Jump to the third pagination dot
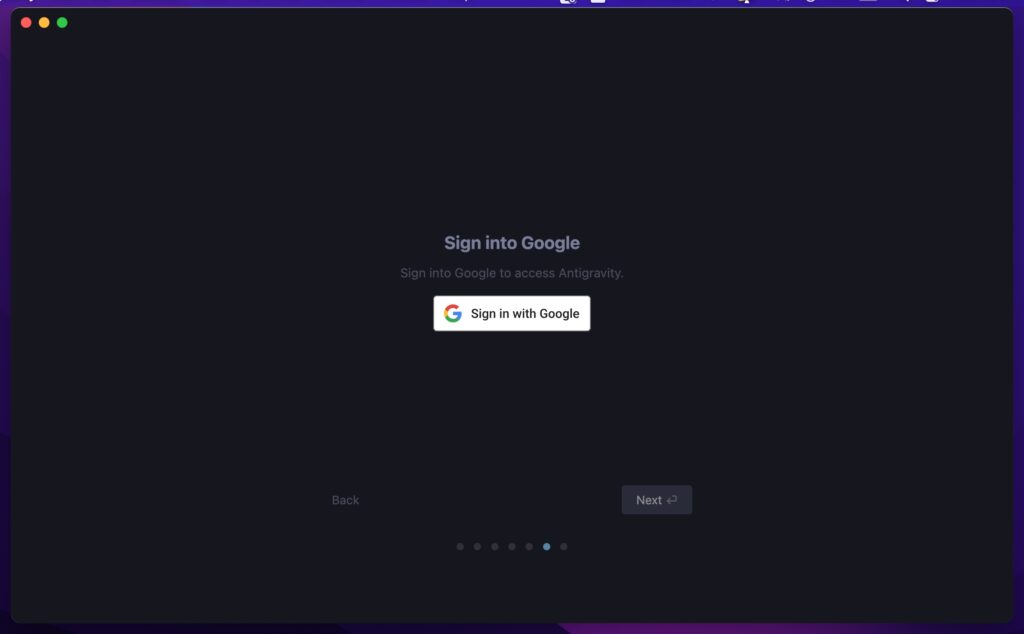 click(494, 547)
